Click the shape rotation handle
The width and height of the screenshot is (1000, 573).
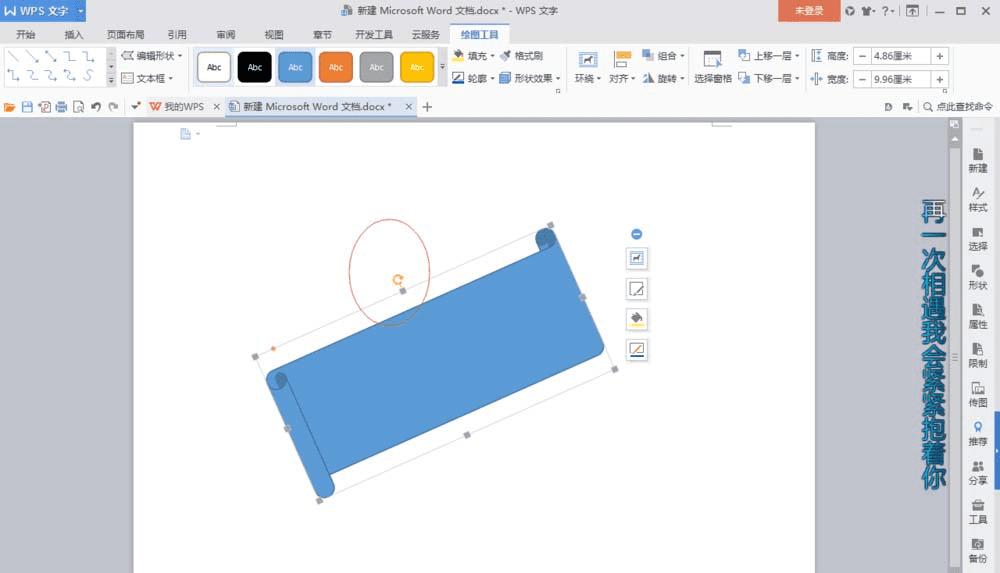(397, 279)
